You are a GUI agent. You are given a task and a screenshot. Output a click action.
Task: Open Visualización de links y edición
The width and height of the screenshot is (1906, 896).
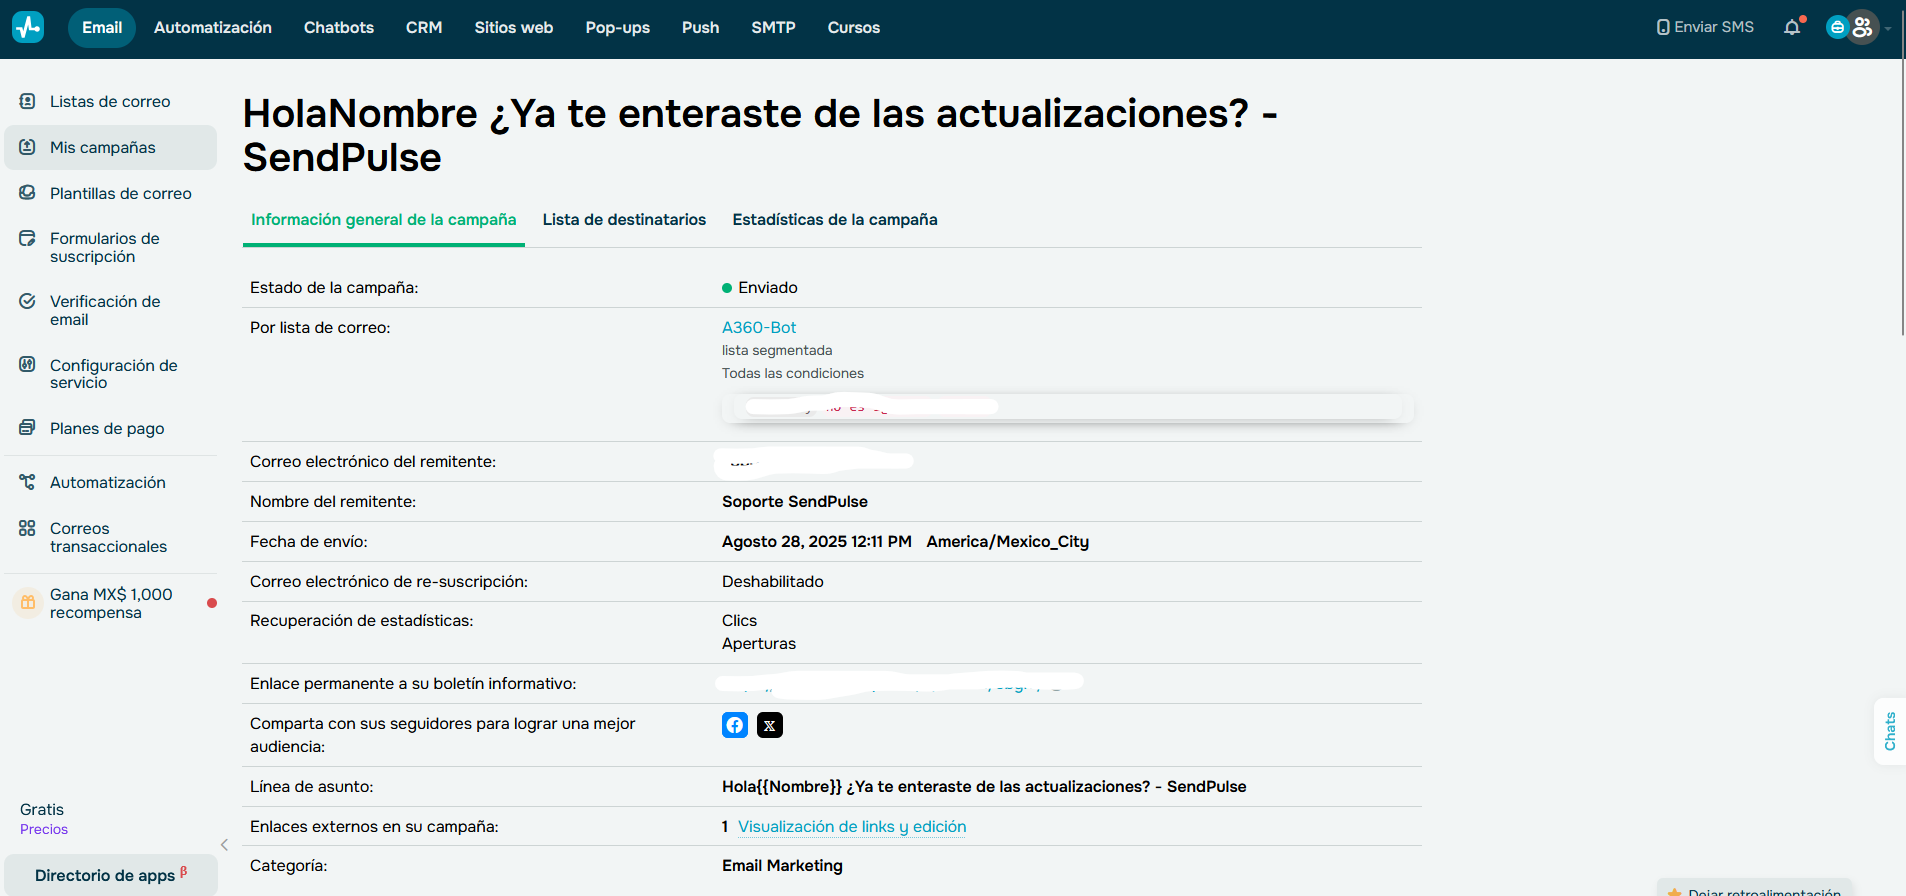point(852,826)
